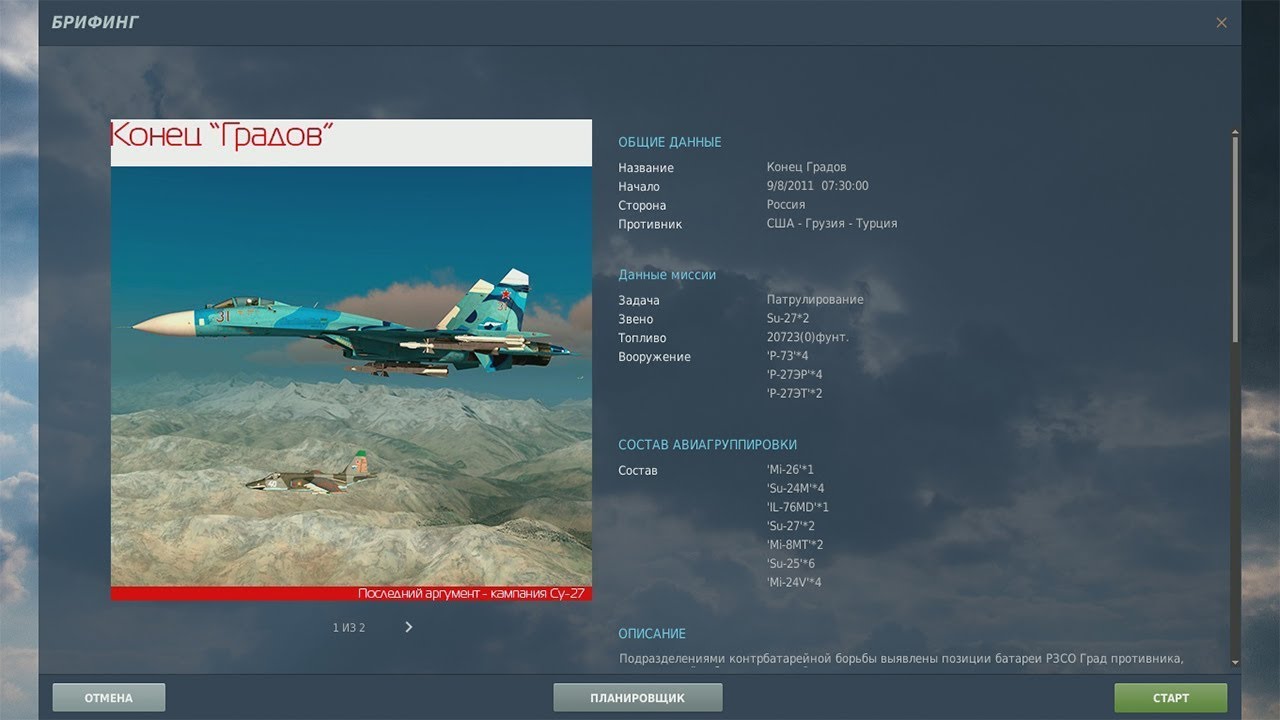Click description text about РЗСО Град battery
Screen dimensions: 1280x720
(x=901, y=658)
